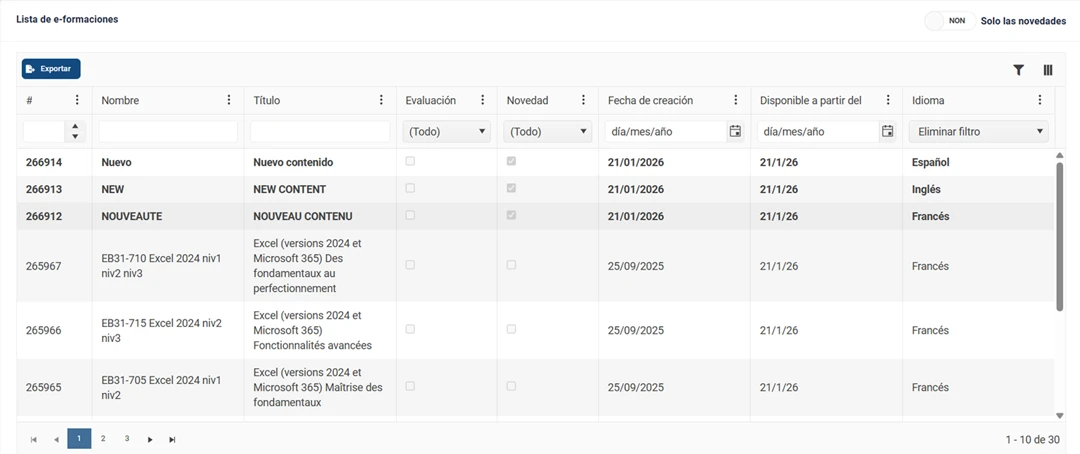Open the Evaluación column options menu
The width and height of the screenshot is (1080, 454).
483,100
